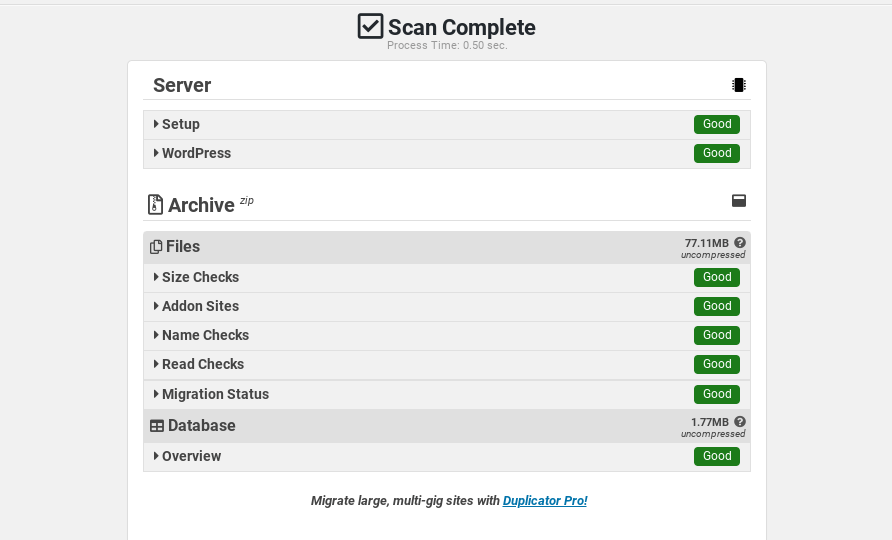Click the Good badge for Migration Status
The height and width of the screenshot is (540, 892).
(717, 394)
